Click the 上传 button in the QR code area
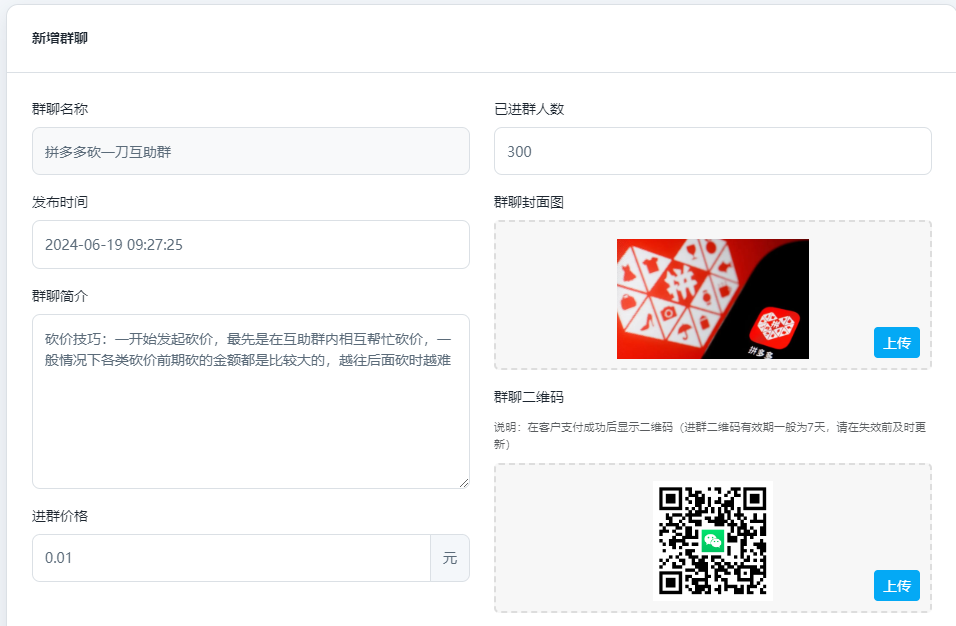Image resolution: width=956 pixels, height=626 pixels. [896, 585]
